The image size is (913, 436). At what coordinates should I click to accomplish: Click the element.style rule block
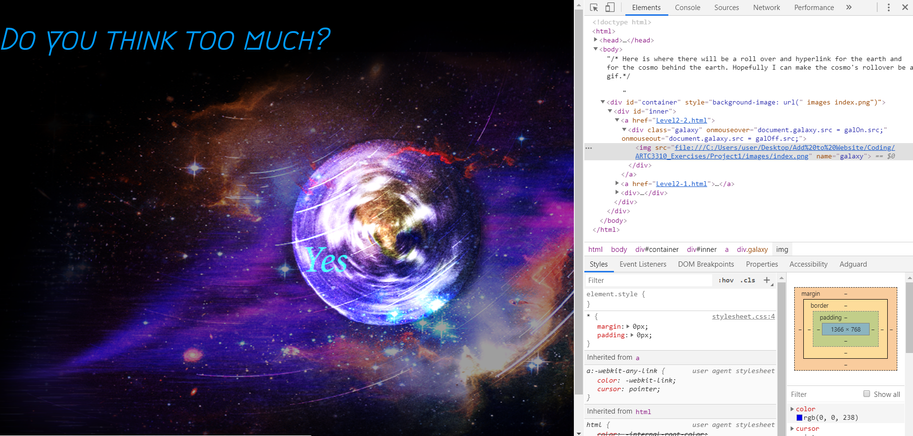pos(680,299)
